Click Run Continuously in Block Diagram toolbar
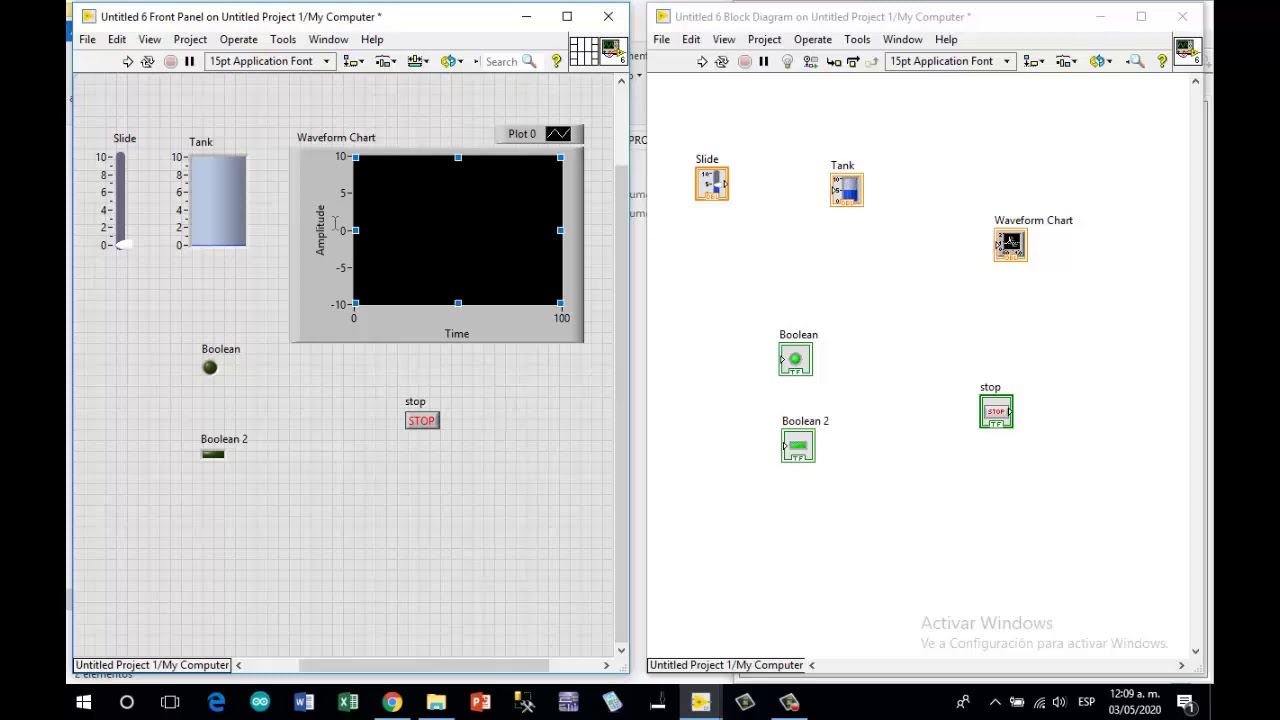The image size is (1280, 720). (722, 62)
